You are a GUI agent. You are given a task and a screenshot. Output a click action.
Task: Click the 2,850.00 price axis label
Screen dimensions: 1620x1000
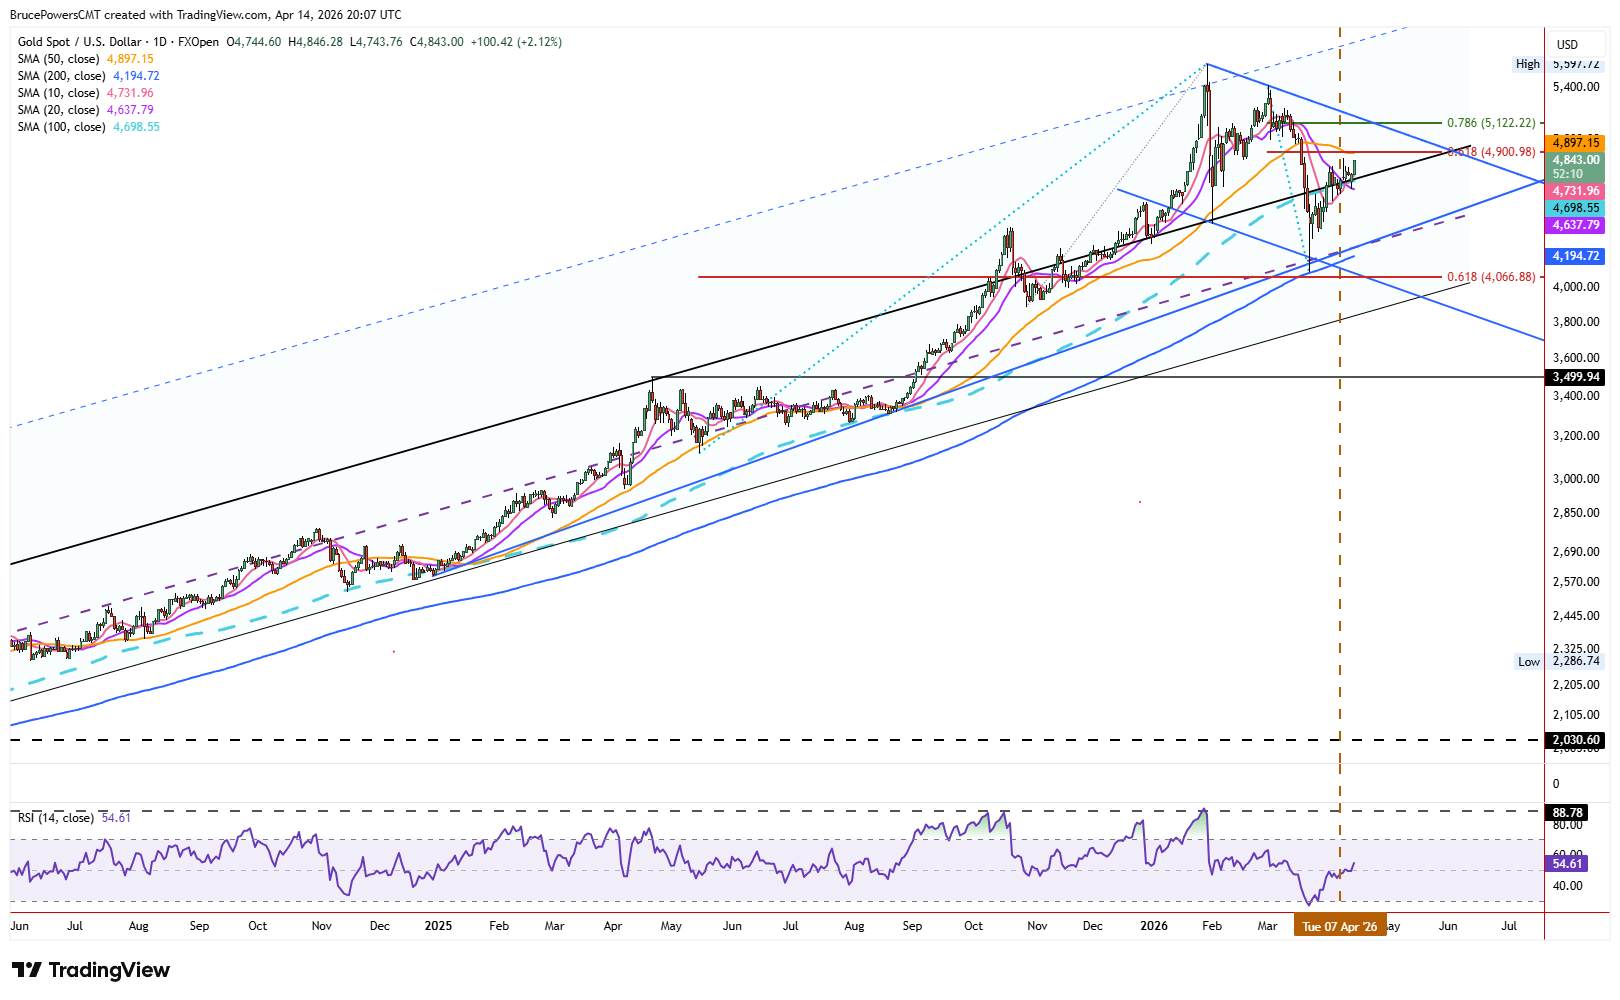click(1576, 513)
